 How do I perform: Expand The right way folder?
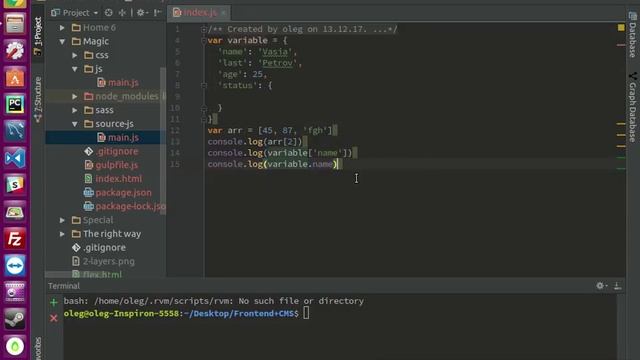point(62,234)
